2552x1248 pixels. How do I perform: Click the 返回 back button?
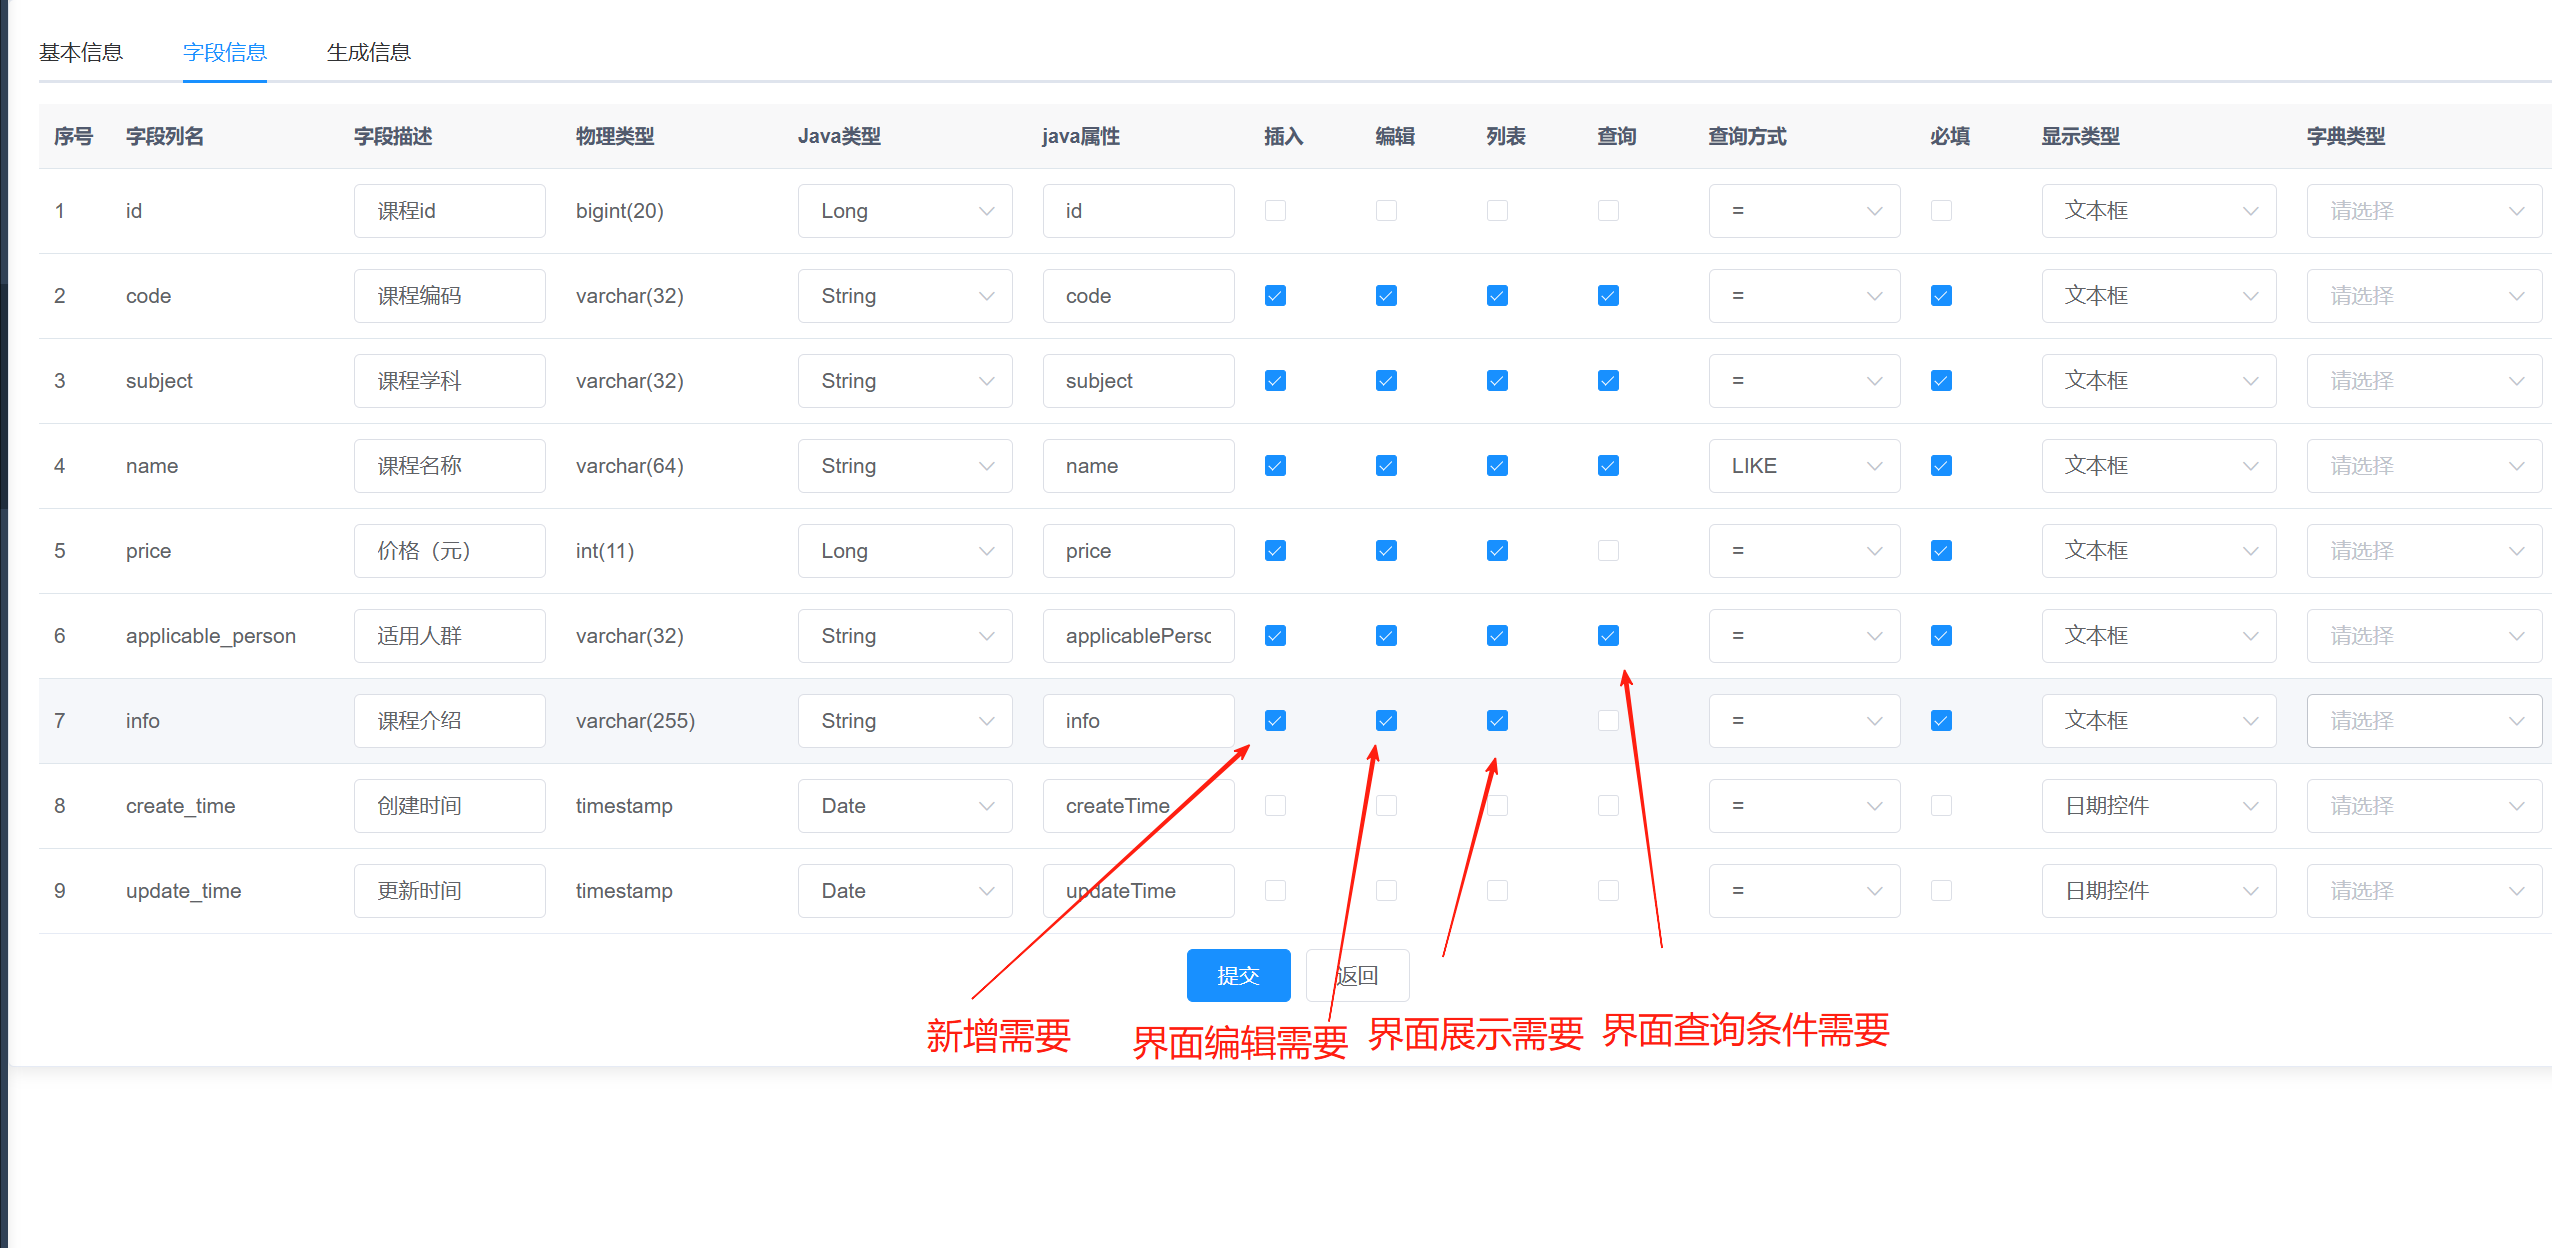tap(1357, 975)
